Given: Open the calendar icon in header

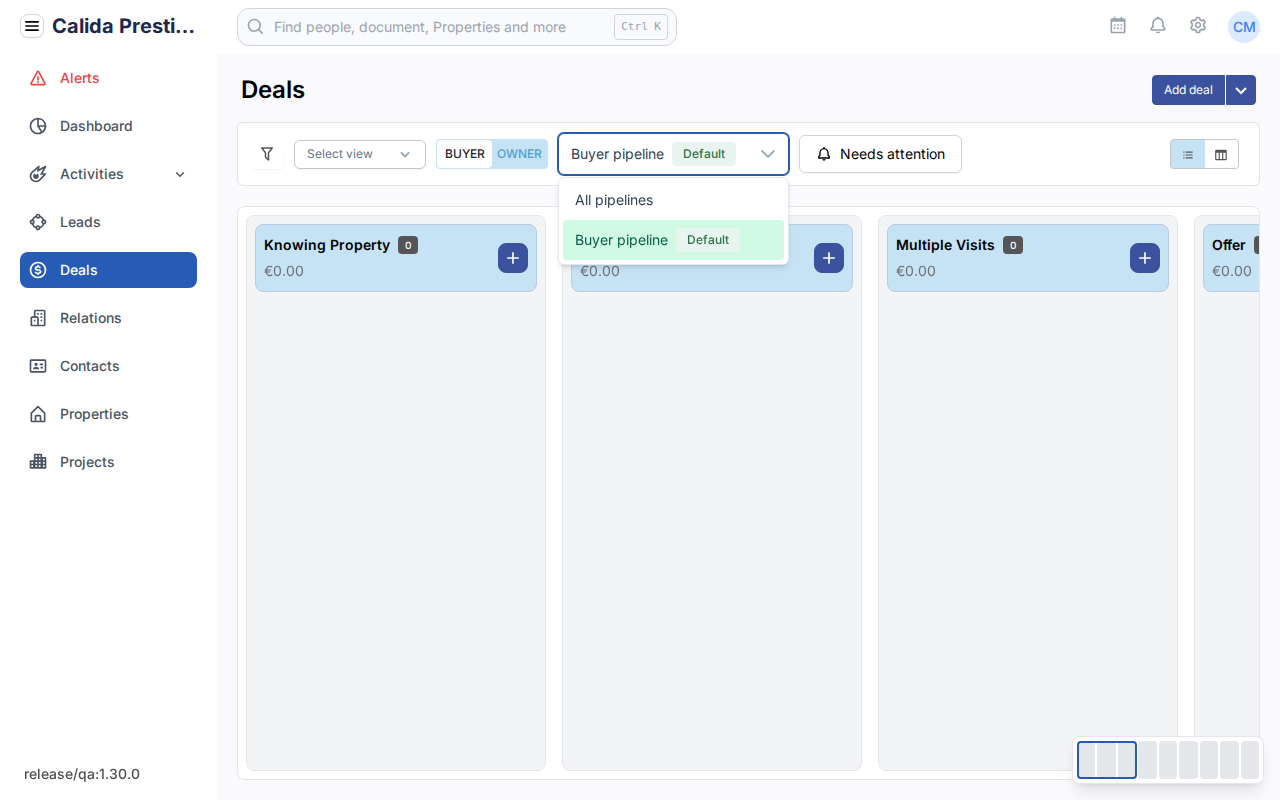Looking at the screenshot, I should (1118, 25).
